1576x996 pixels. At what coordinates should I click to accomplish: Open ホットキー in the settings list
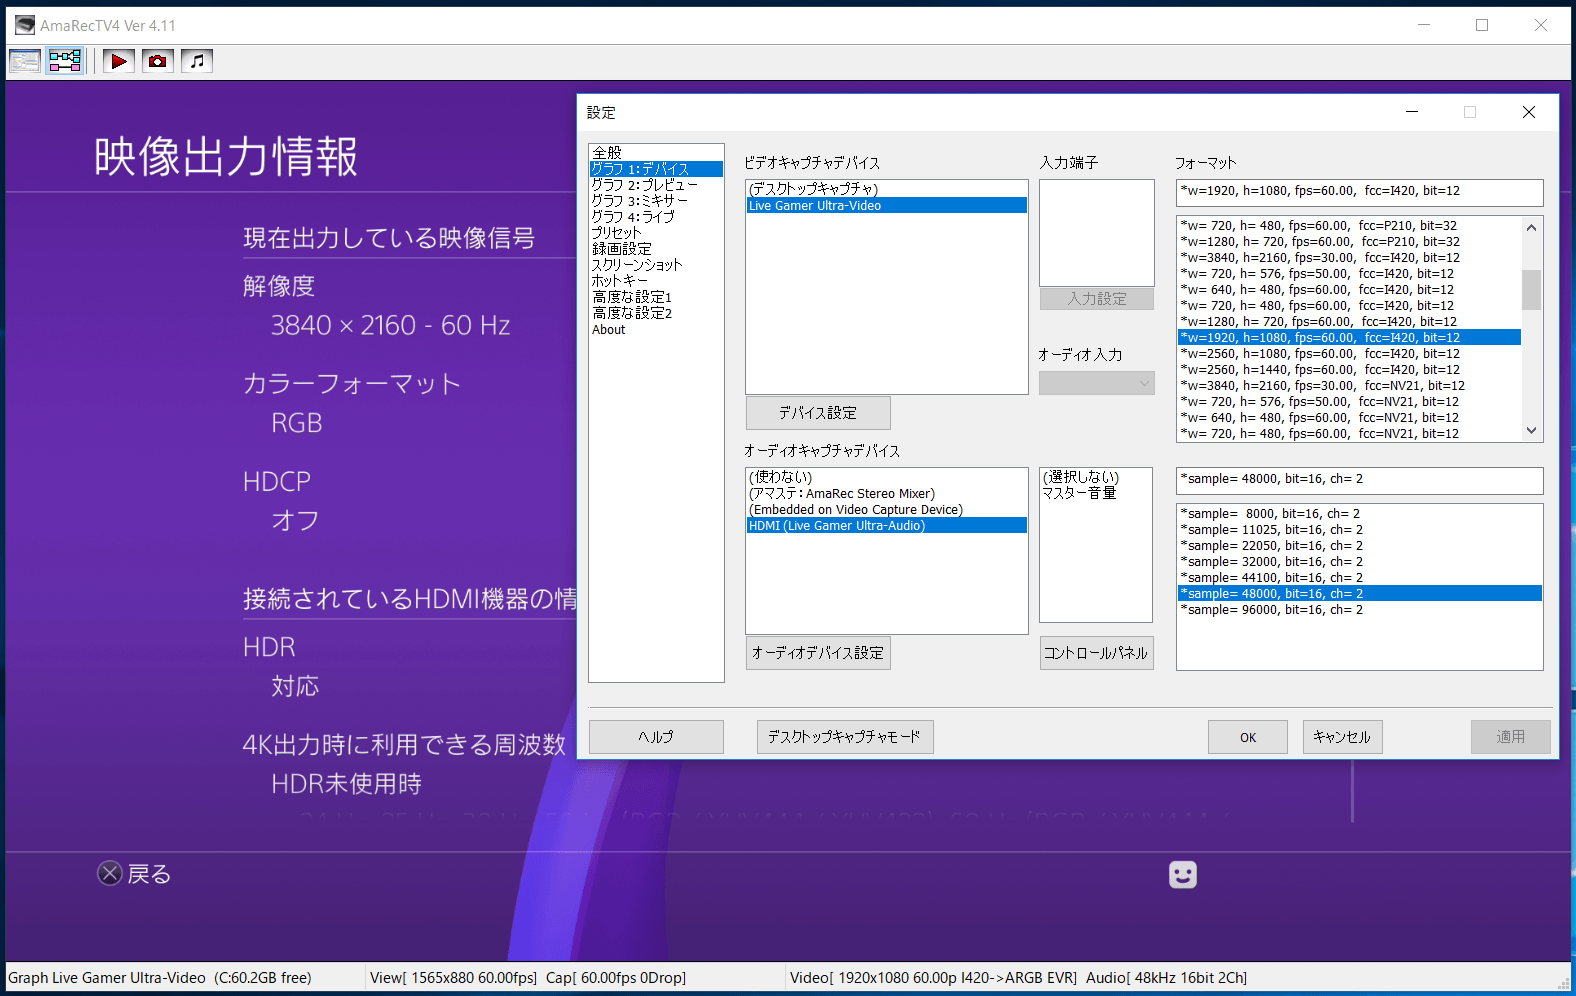pos(656,281)
